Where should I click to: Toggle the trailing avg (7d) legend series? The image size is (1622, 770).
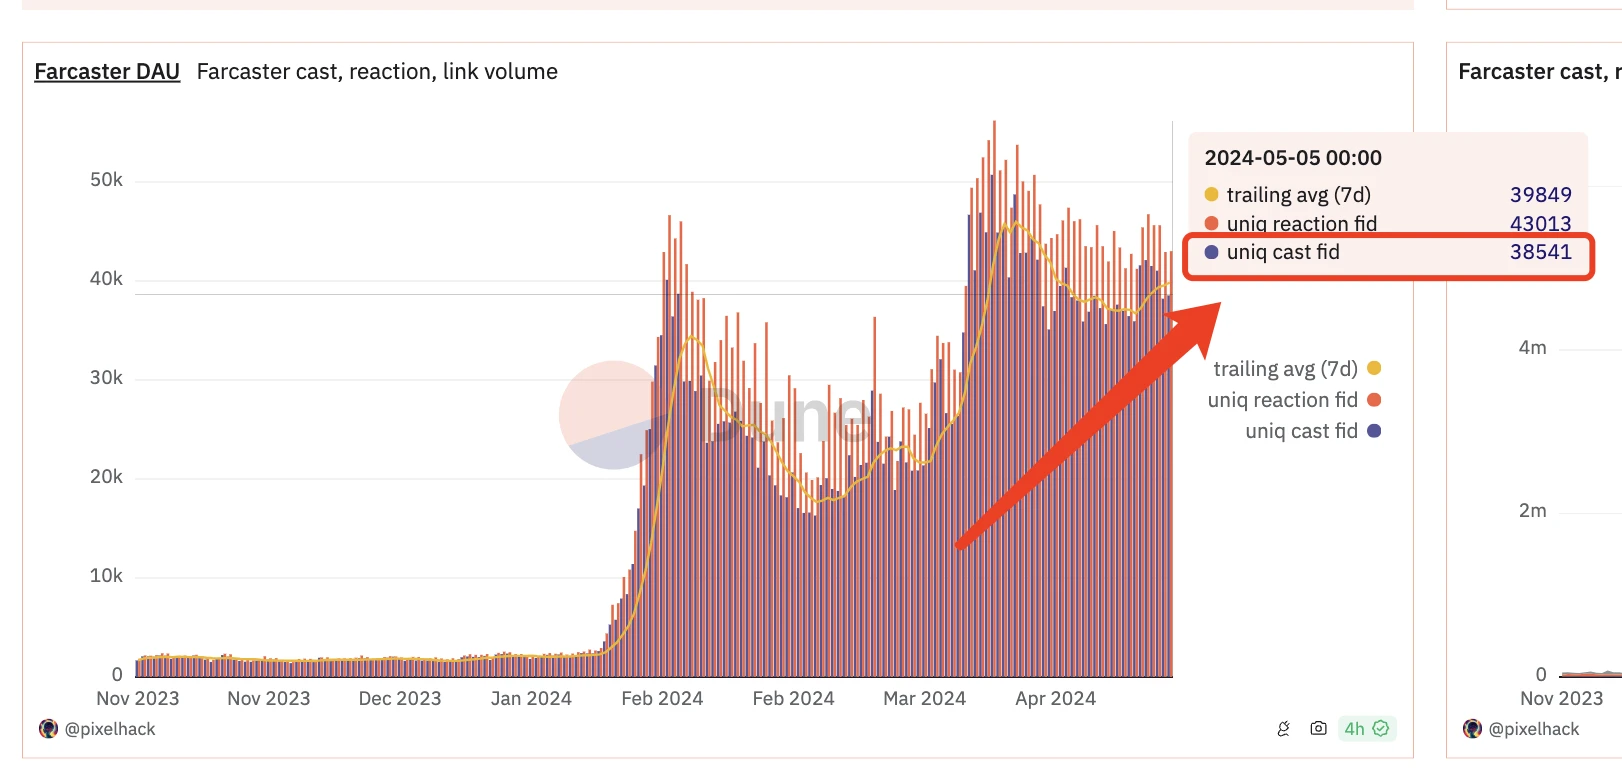pyautogui.click(x=1285, y=369)
